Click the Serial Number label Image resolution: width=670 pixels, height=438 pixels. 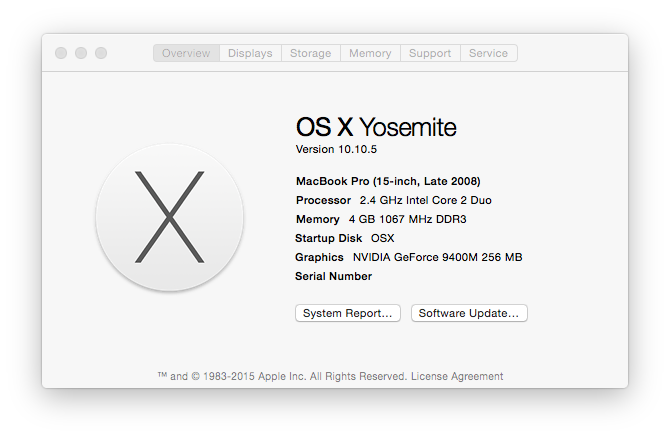pos(333,276)
